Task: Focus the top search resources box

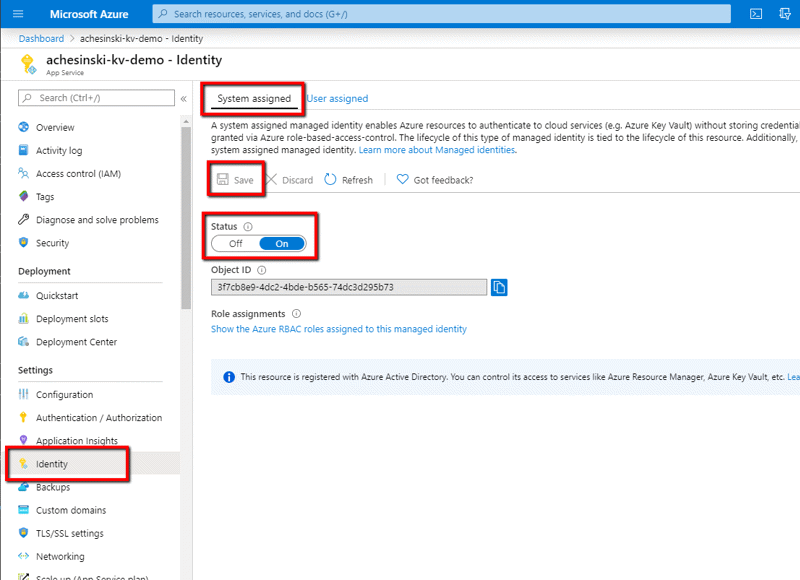Action: click(x=441, y=14)
